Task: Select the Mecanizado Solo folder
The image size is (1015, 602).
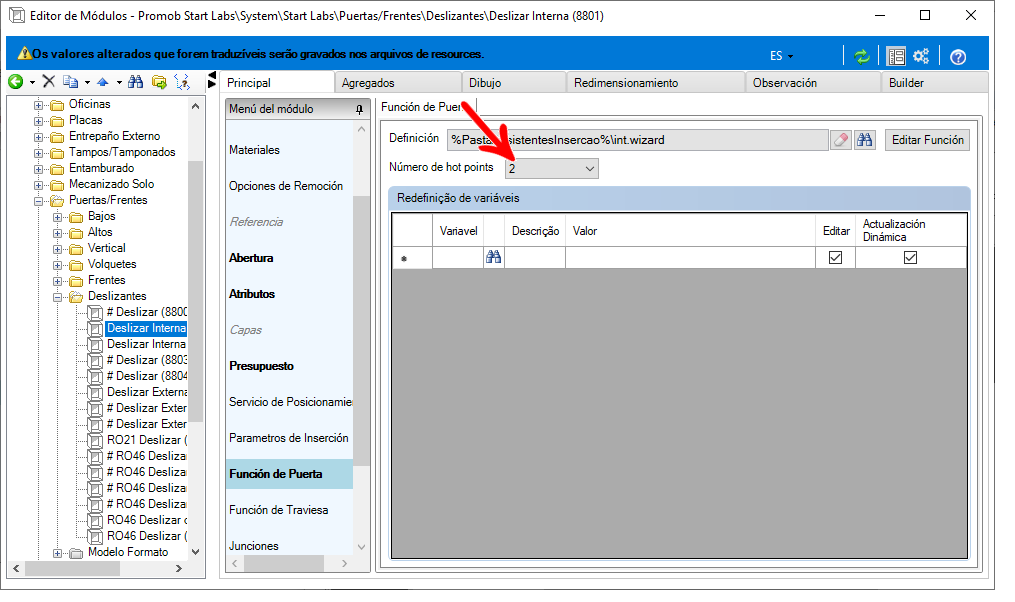Action: (111, 184)
